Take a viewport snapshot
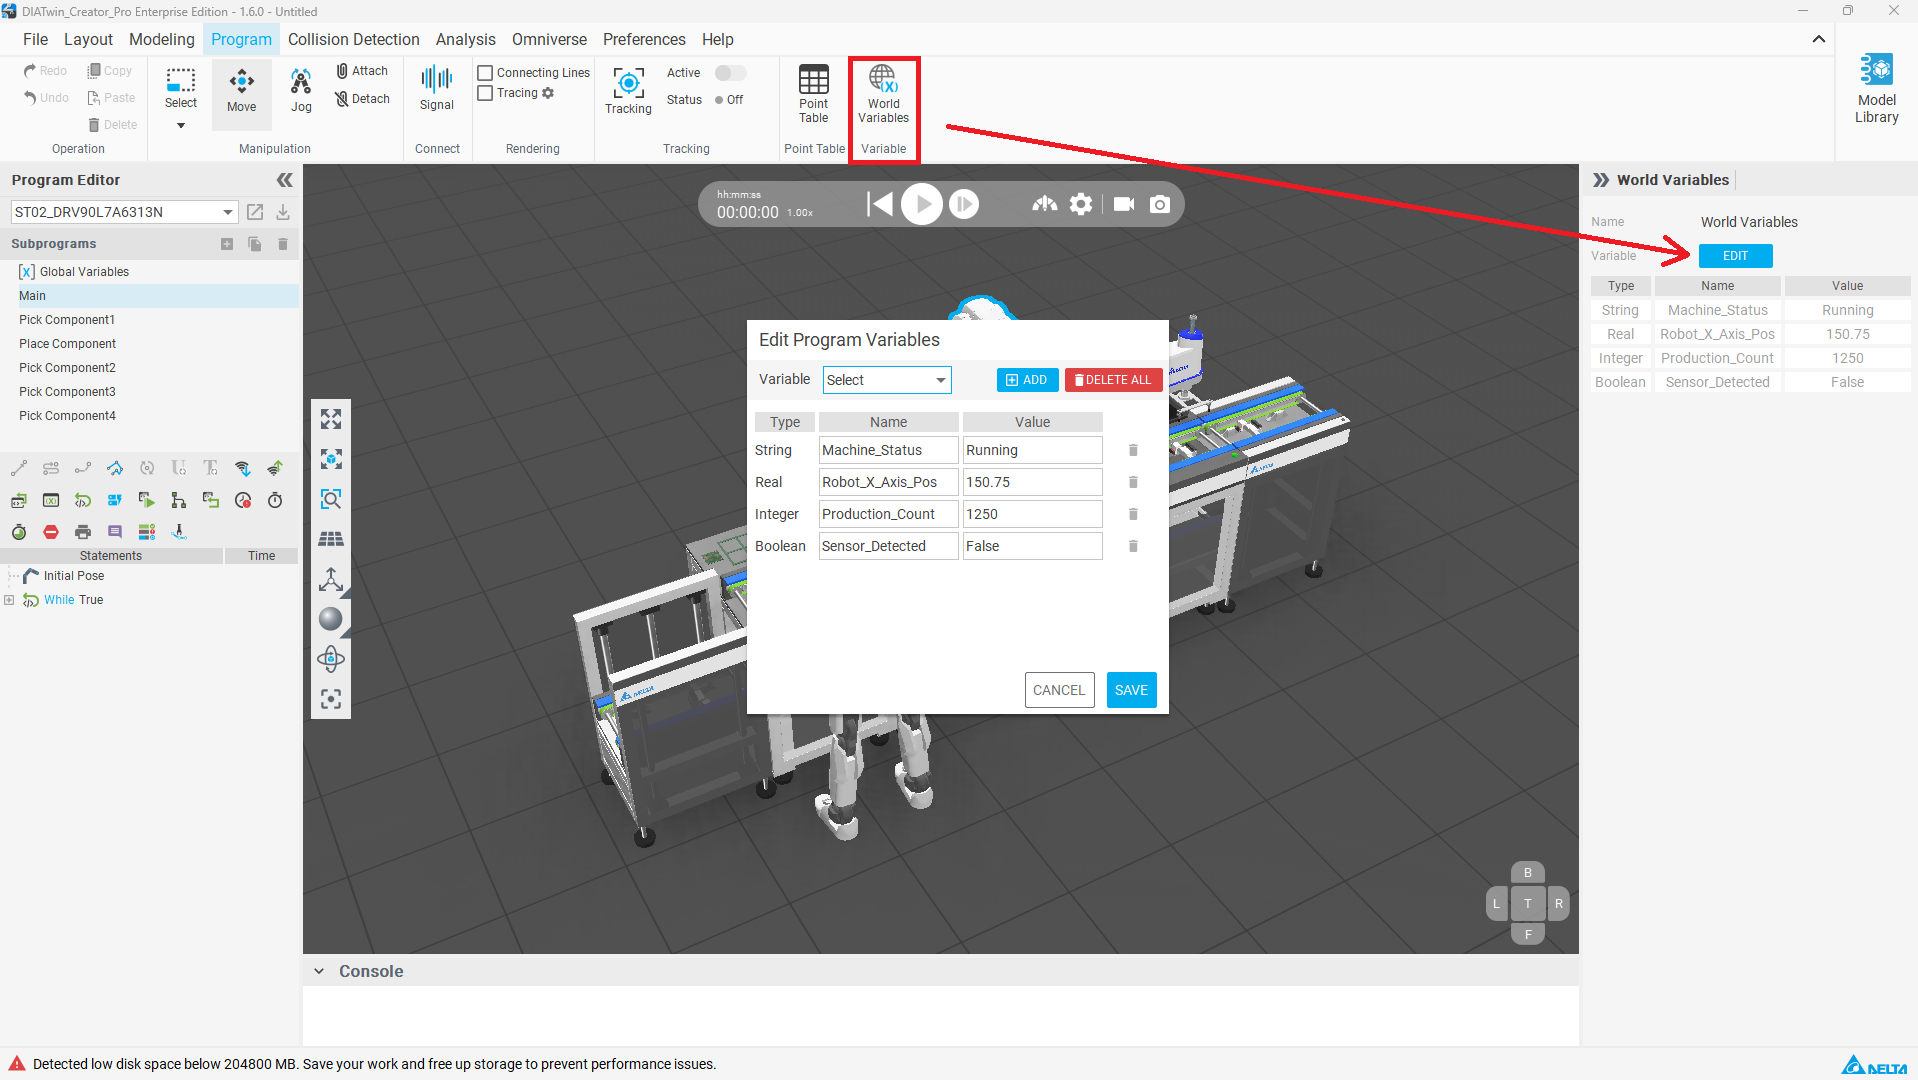1918x1080 pixels. (1160, 204)
